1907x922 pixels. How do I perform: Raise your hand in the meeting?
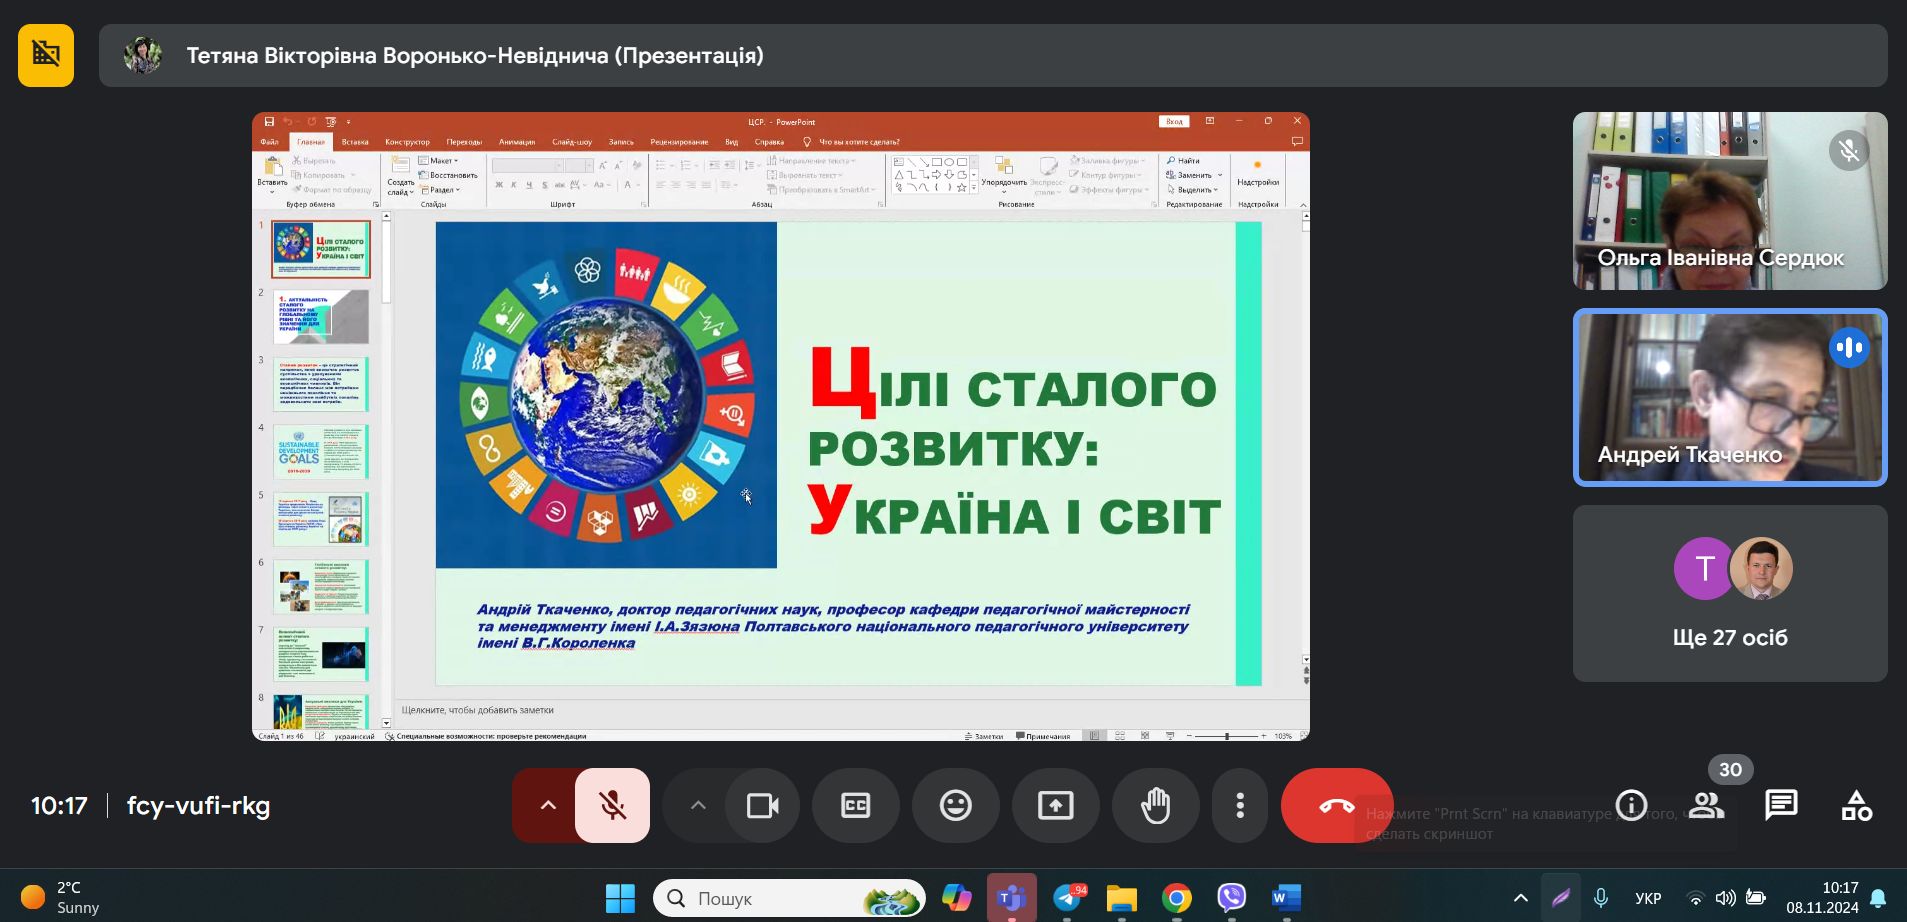coord(1155,805)
